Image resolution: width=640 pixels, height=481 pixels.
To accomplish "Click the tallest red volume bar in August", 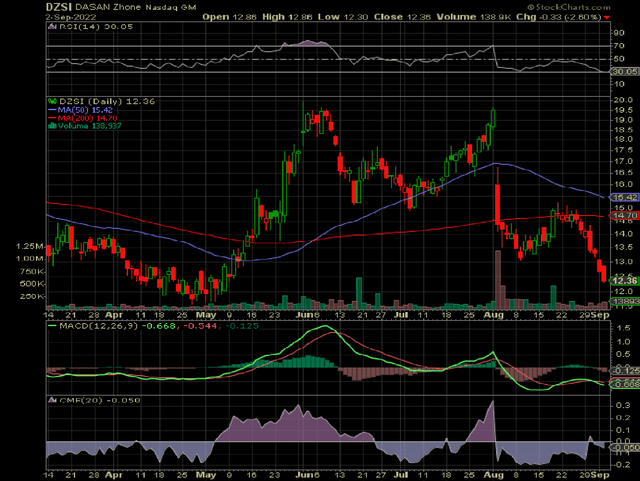I will [x=498, y=280].
